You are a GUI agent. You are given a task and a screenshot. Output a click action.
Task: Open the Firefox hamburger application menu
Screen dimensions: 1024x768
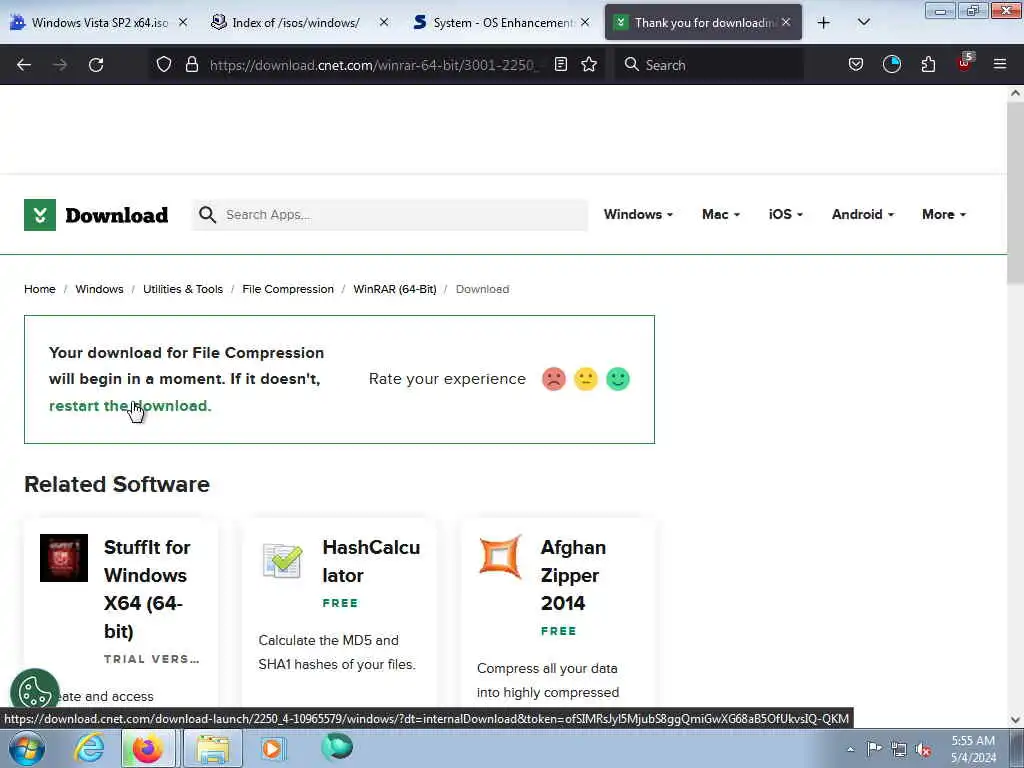click(999, 64)
